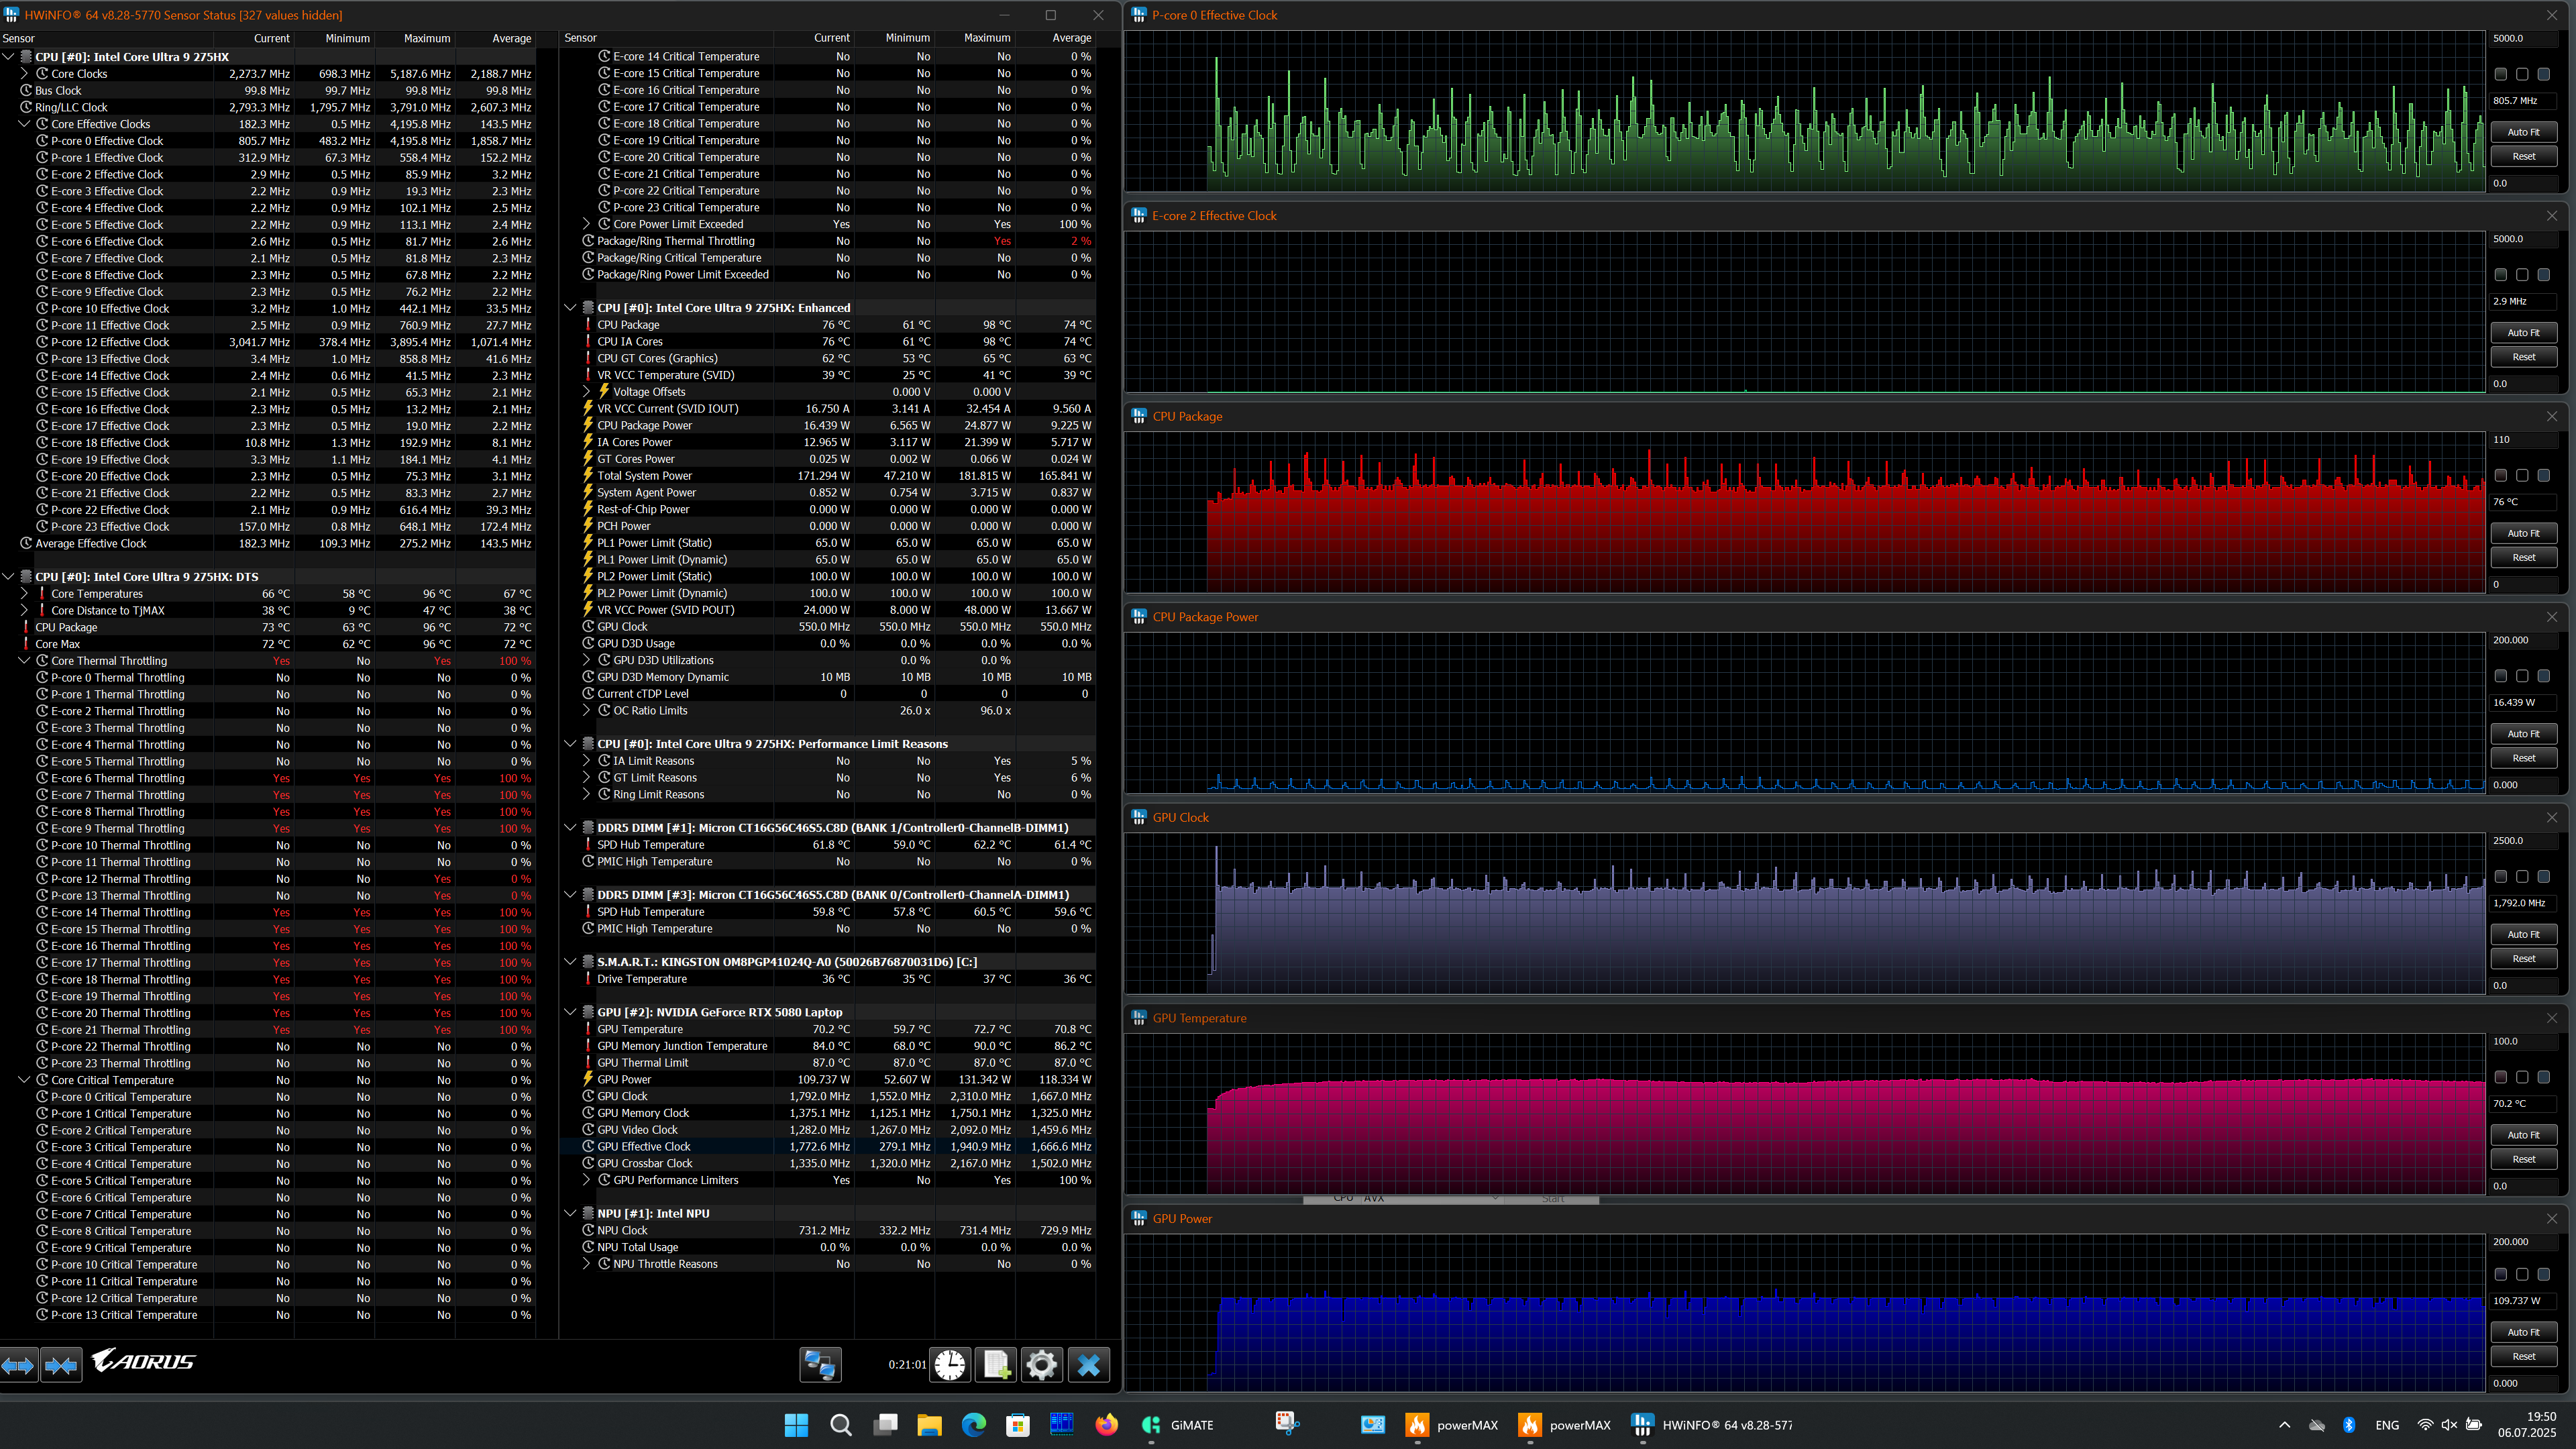The height and width of the screenshot is (1449, 2576).
Task: Click the log file with plus icon
Action: (996, 1365)
